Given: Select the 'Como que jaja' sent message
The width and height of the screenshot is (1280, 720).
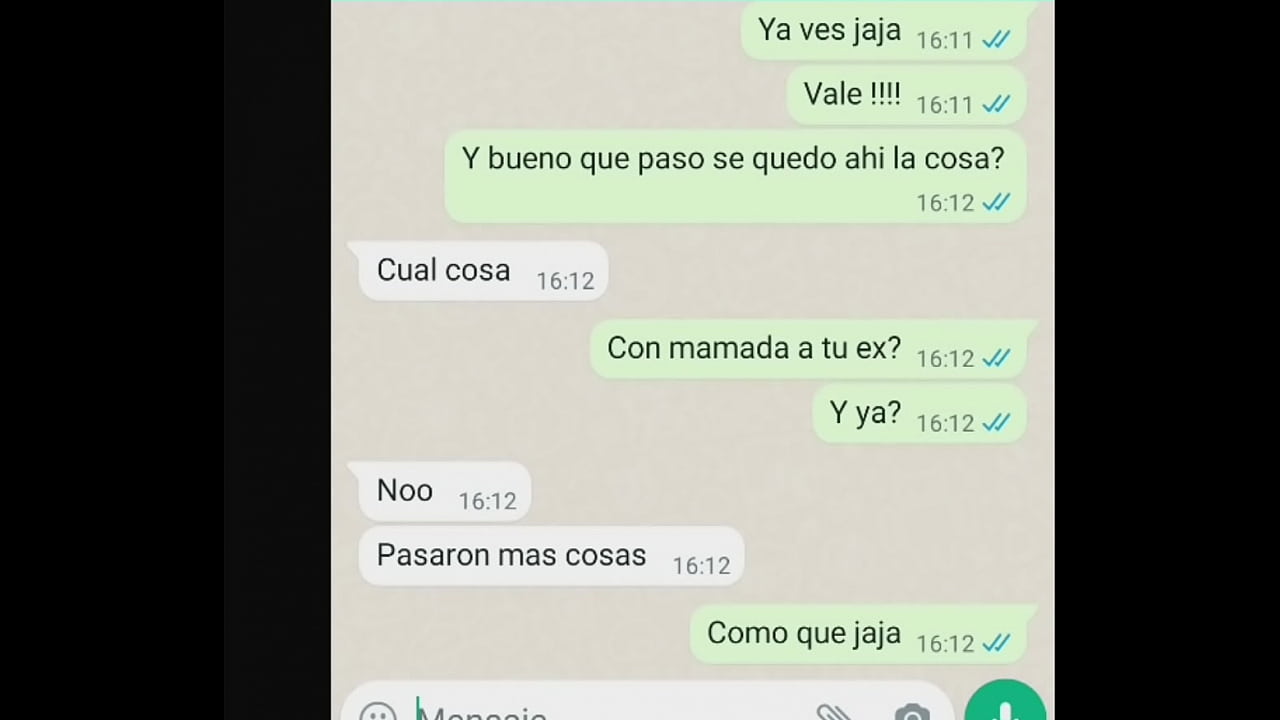Looking at the screenshot, I should pyautogui.click(x=858, y=634).
